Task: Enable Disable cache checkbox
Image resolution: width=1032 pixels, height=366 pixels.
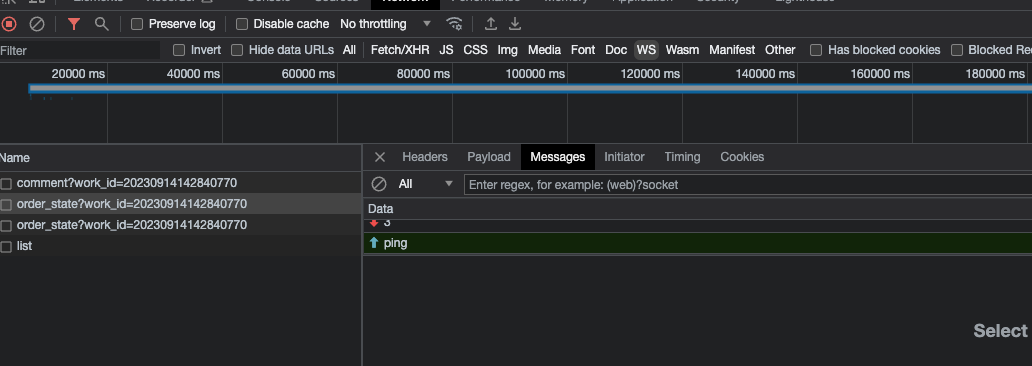Action: click(x=242, y=24)
